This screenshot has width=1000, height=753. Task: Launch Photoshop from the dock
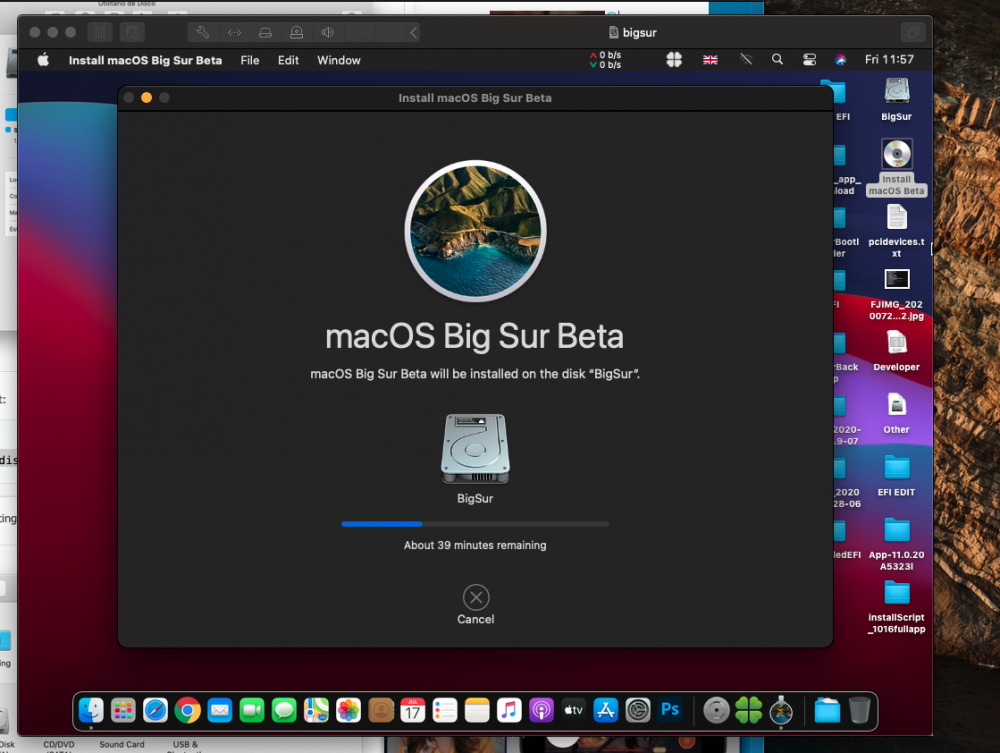coord(670,710)
